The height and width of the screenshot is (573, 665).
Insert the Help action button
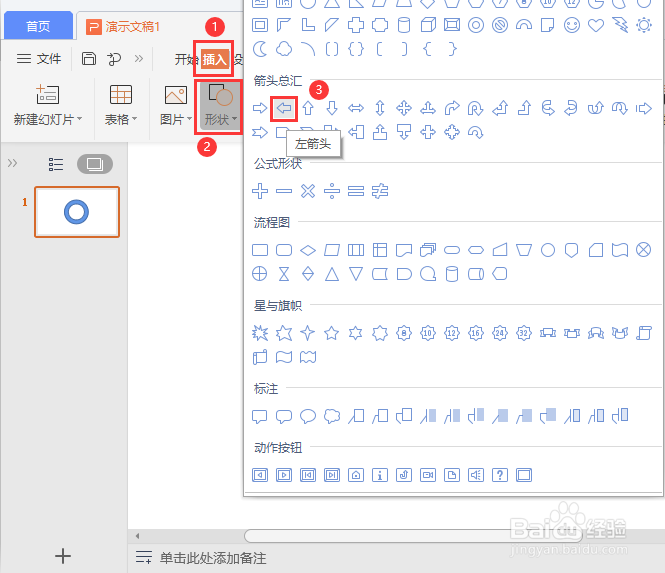500,475
